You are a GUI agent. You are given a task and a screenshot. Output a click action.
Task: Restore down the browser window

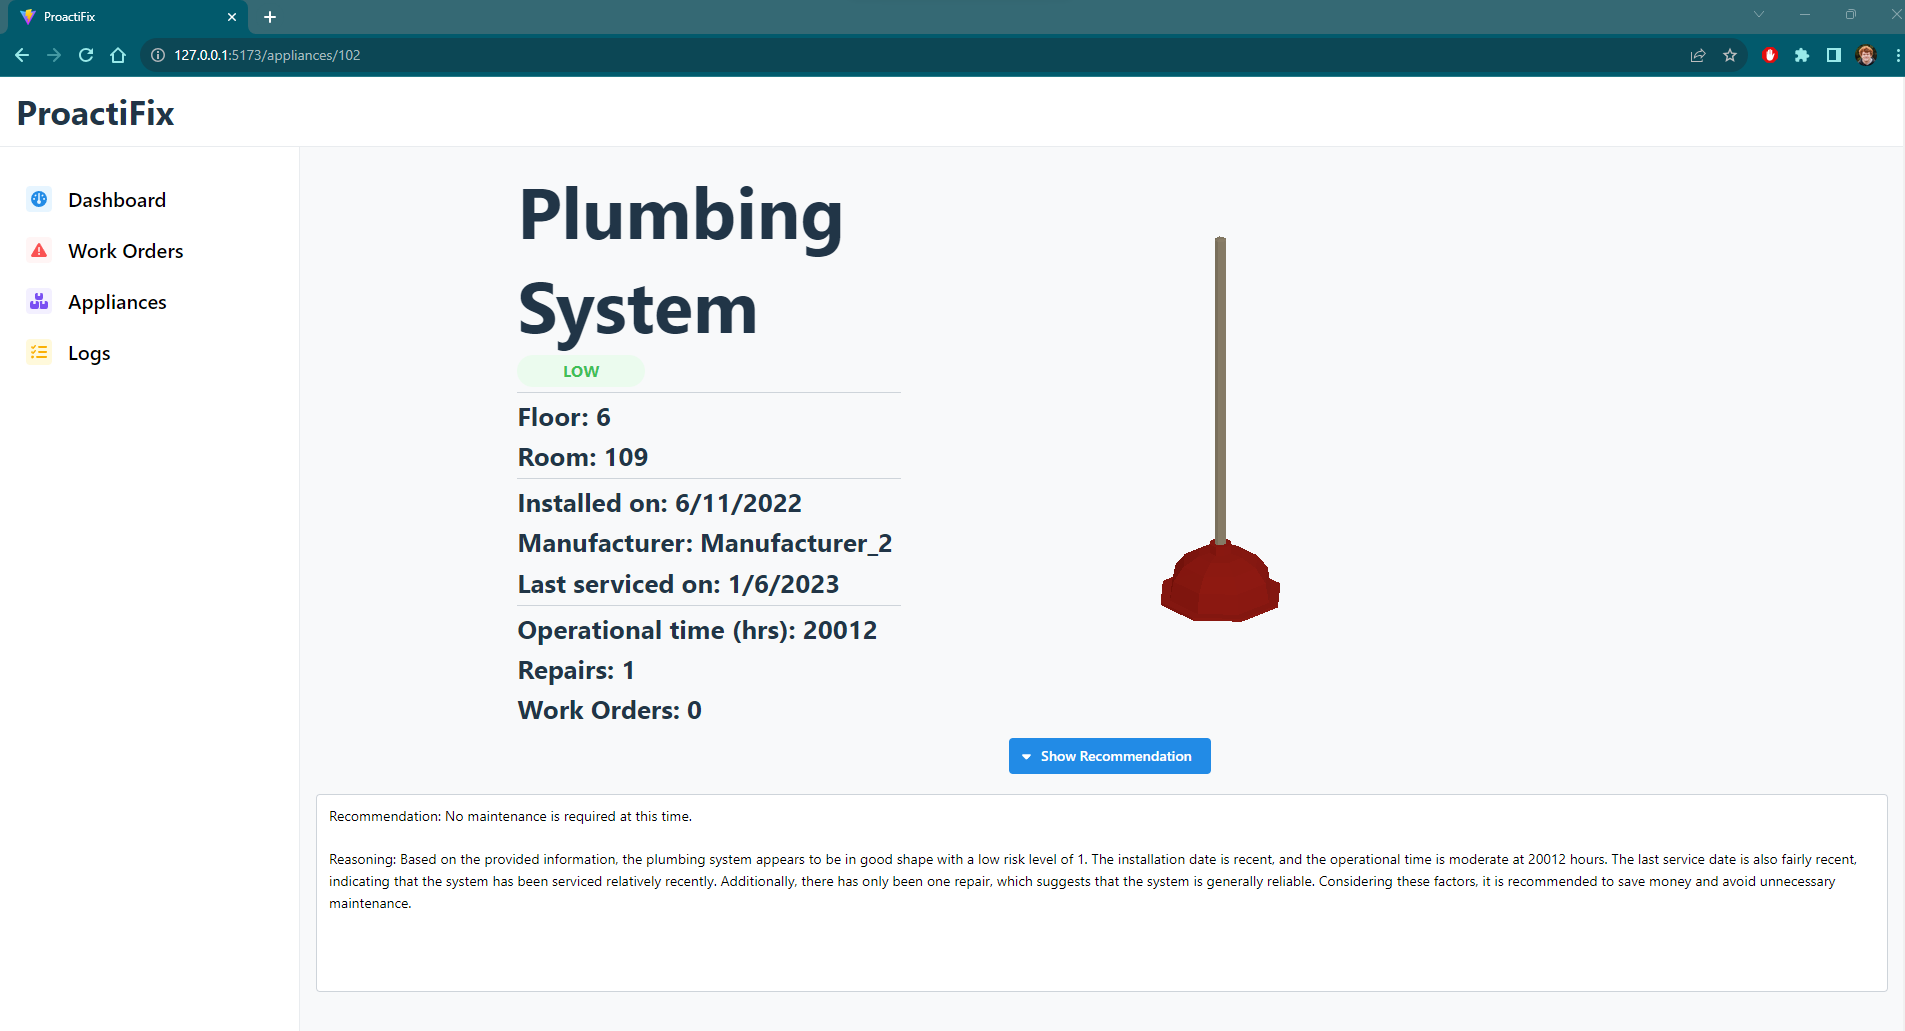pos(1850,14)
